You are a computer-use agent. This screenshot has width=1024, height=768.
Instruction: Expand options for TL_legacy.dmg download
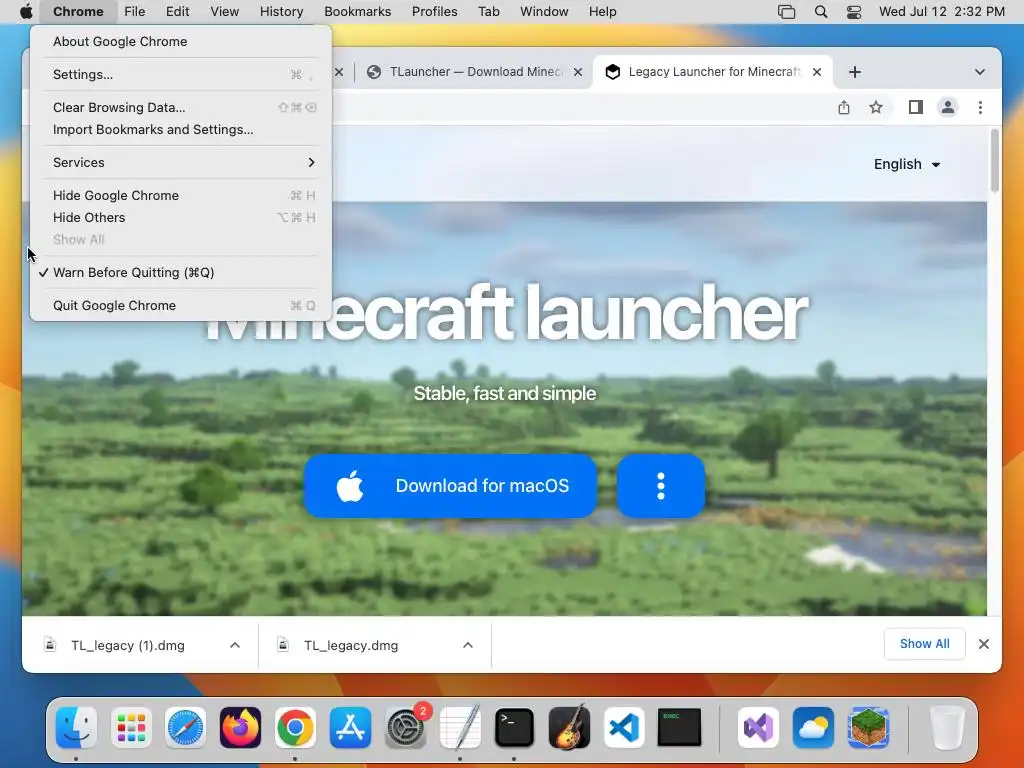[x=468, y=645]
